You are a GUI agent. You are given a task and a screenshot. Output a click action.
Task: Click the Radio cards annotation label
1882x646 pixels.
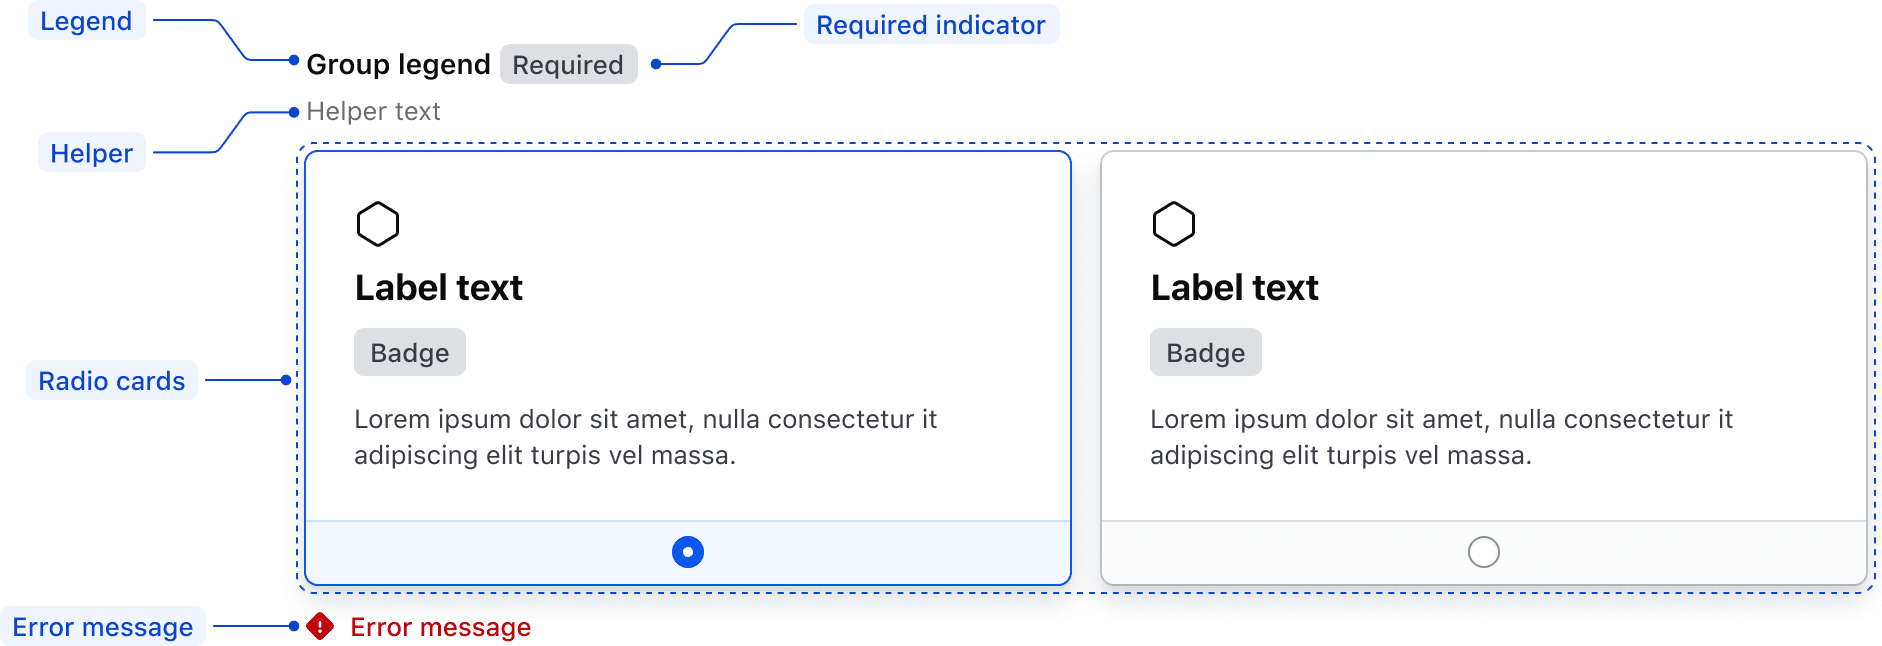click(x=112, y=381)
